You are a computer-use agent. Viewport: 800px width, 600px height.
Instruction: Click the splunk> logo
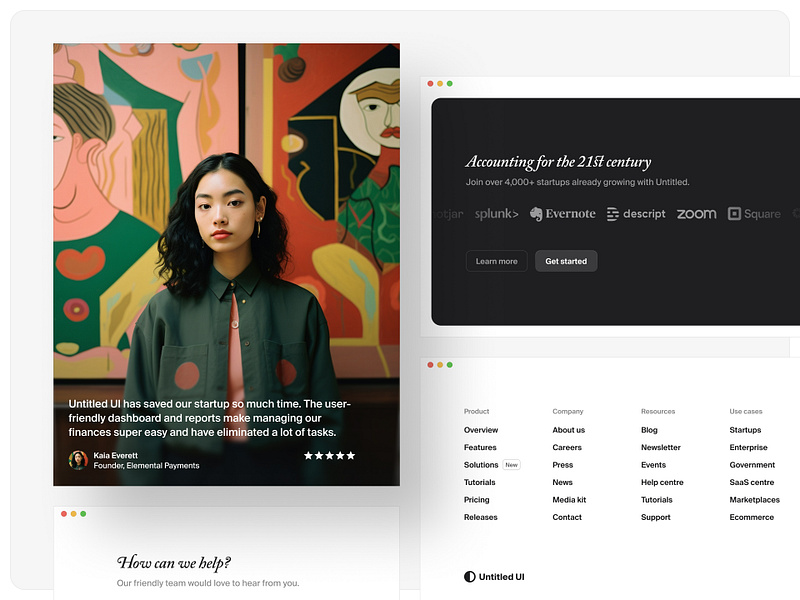click(x=496, y=214)
